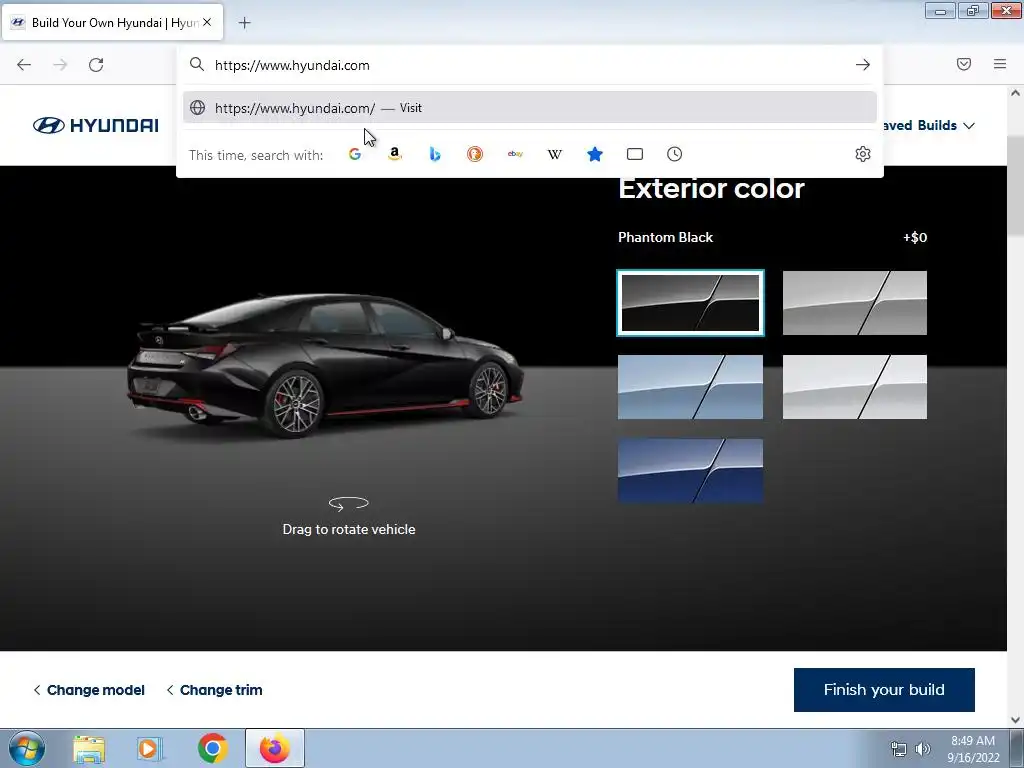The height and width of the screenshot is (768, 1024).
Task: Open Google Chrome from taskbar
Action: click(212, 748)
